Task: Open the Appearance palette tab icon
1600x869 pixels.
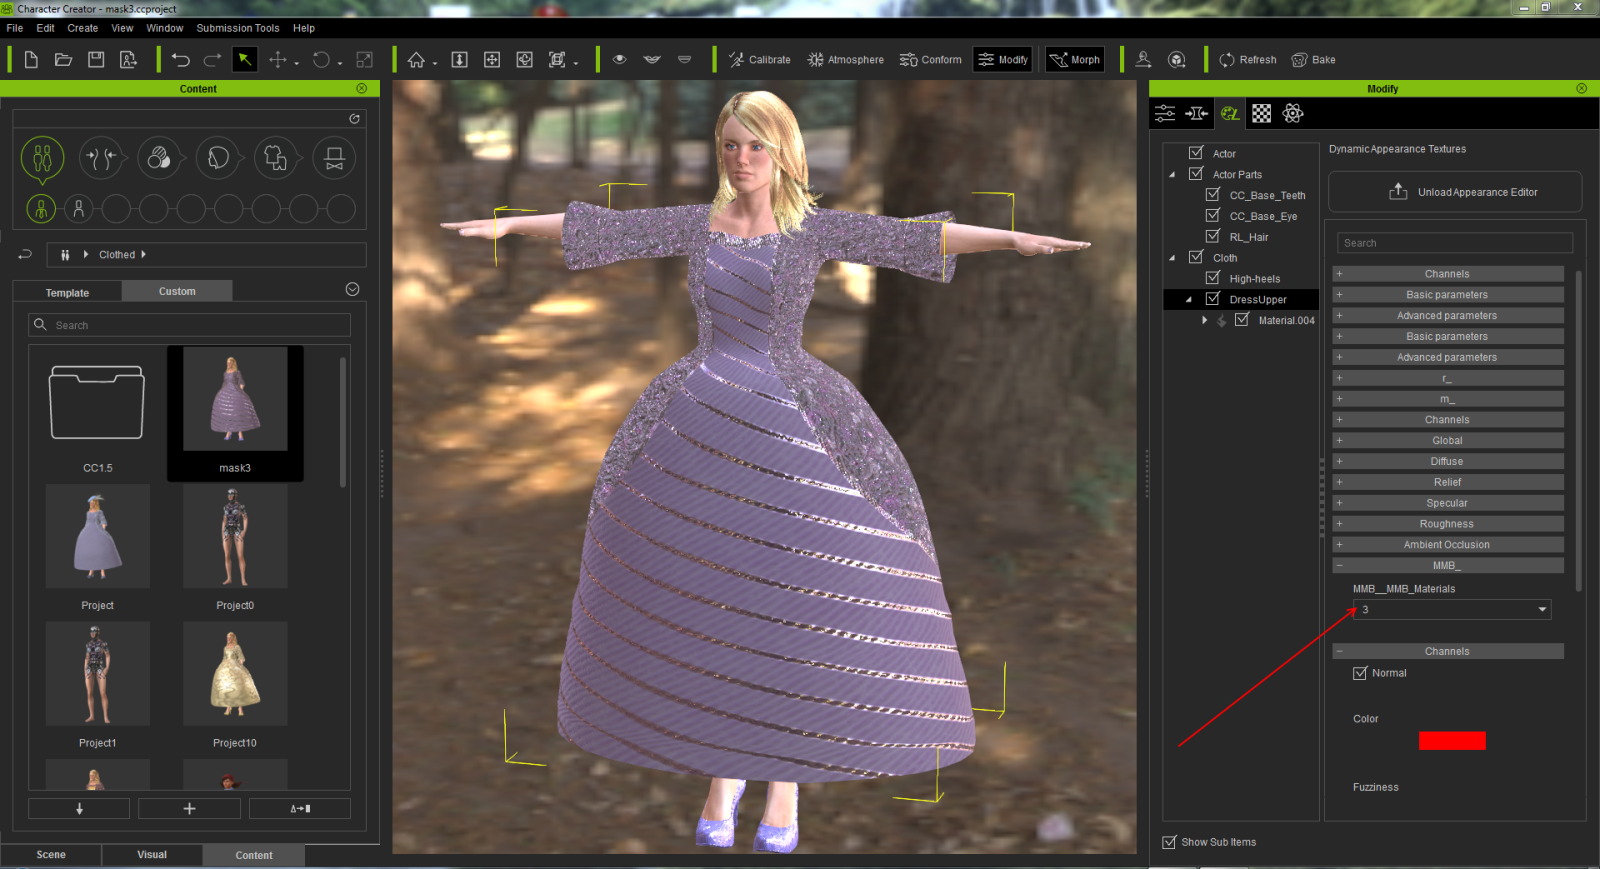Action: (x=1230, y=113)
